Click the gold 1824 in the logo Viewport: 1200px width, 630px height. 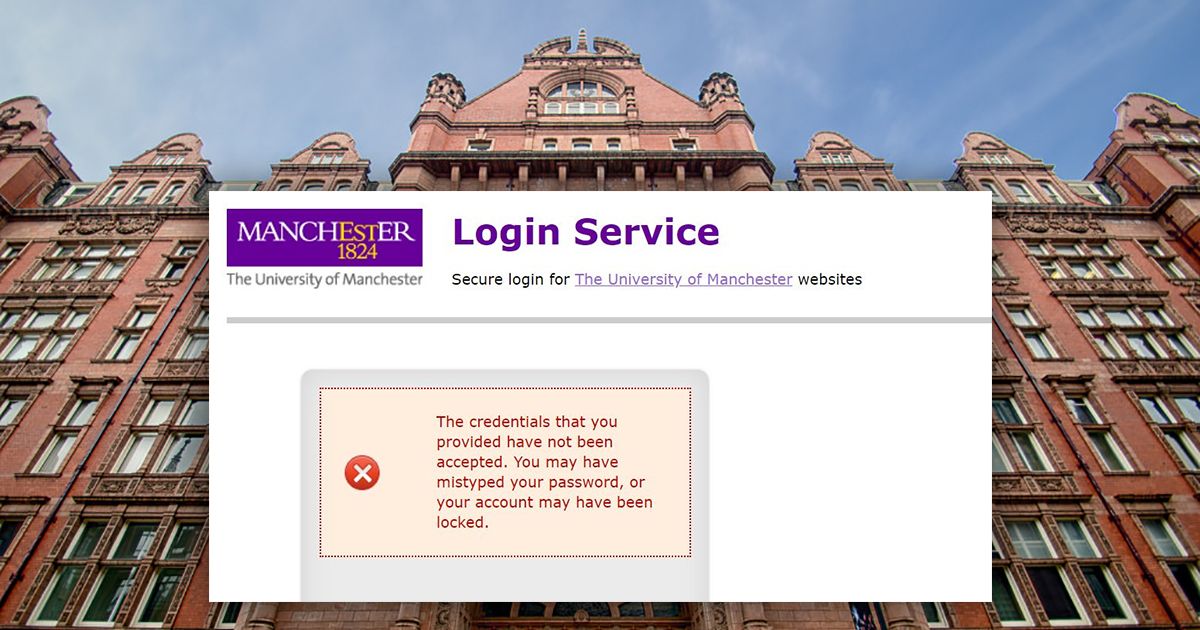pos(357,251)
